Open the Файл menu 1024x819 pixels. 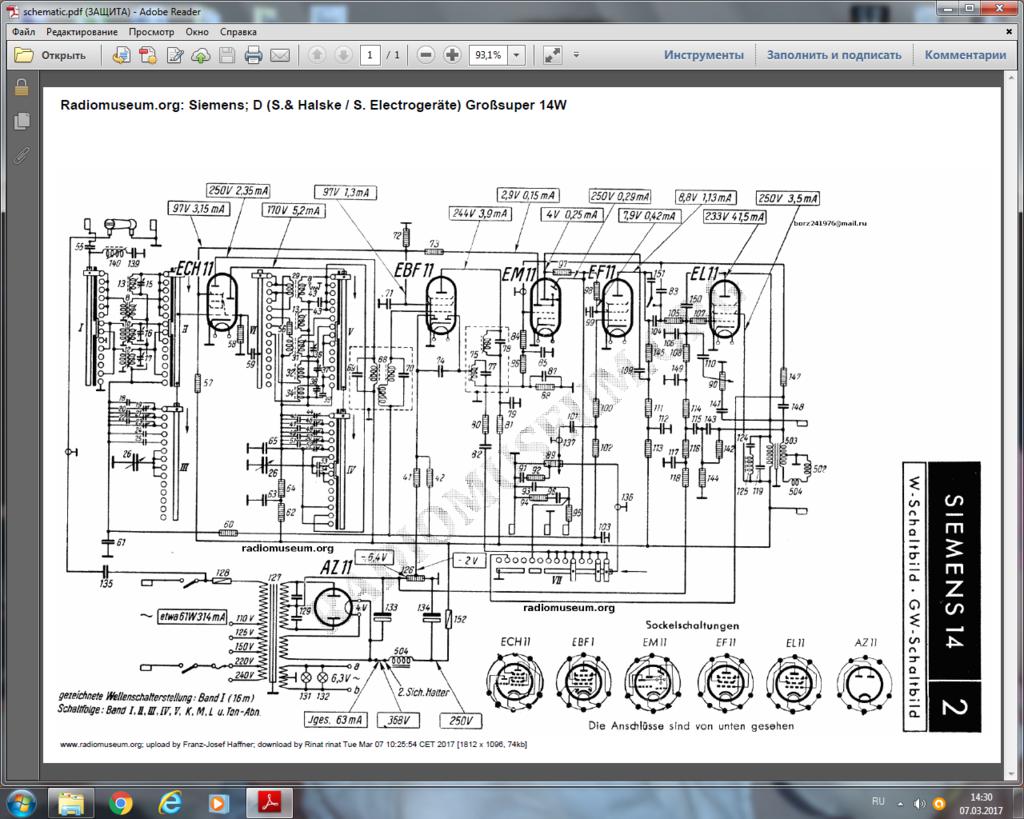[24, 31]
